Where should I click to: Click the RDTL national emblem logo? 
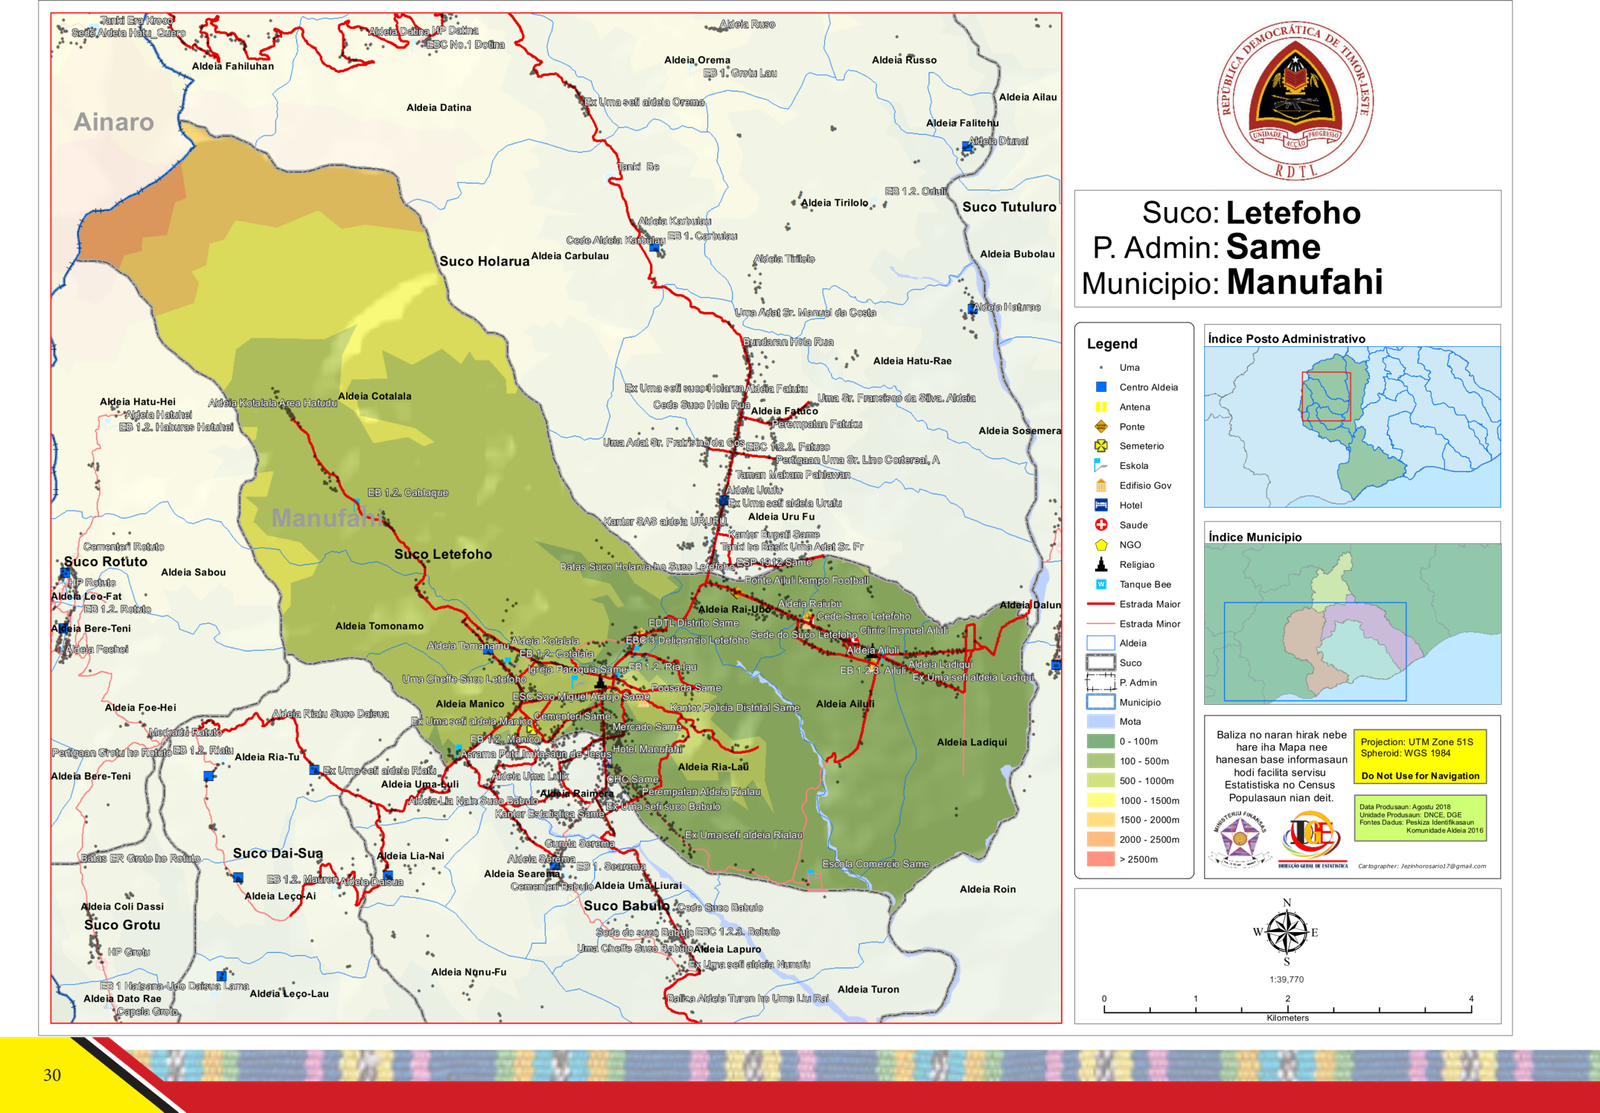pyautogui.click(x=1295, y=101)
